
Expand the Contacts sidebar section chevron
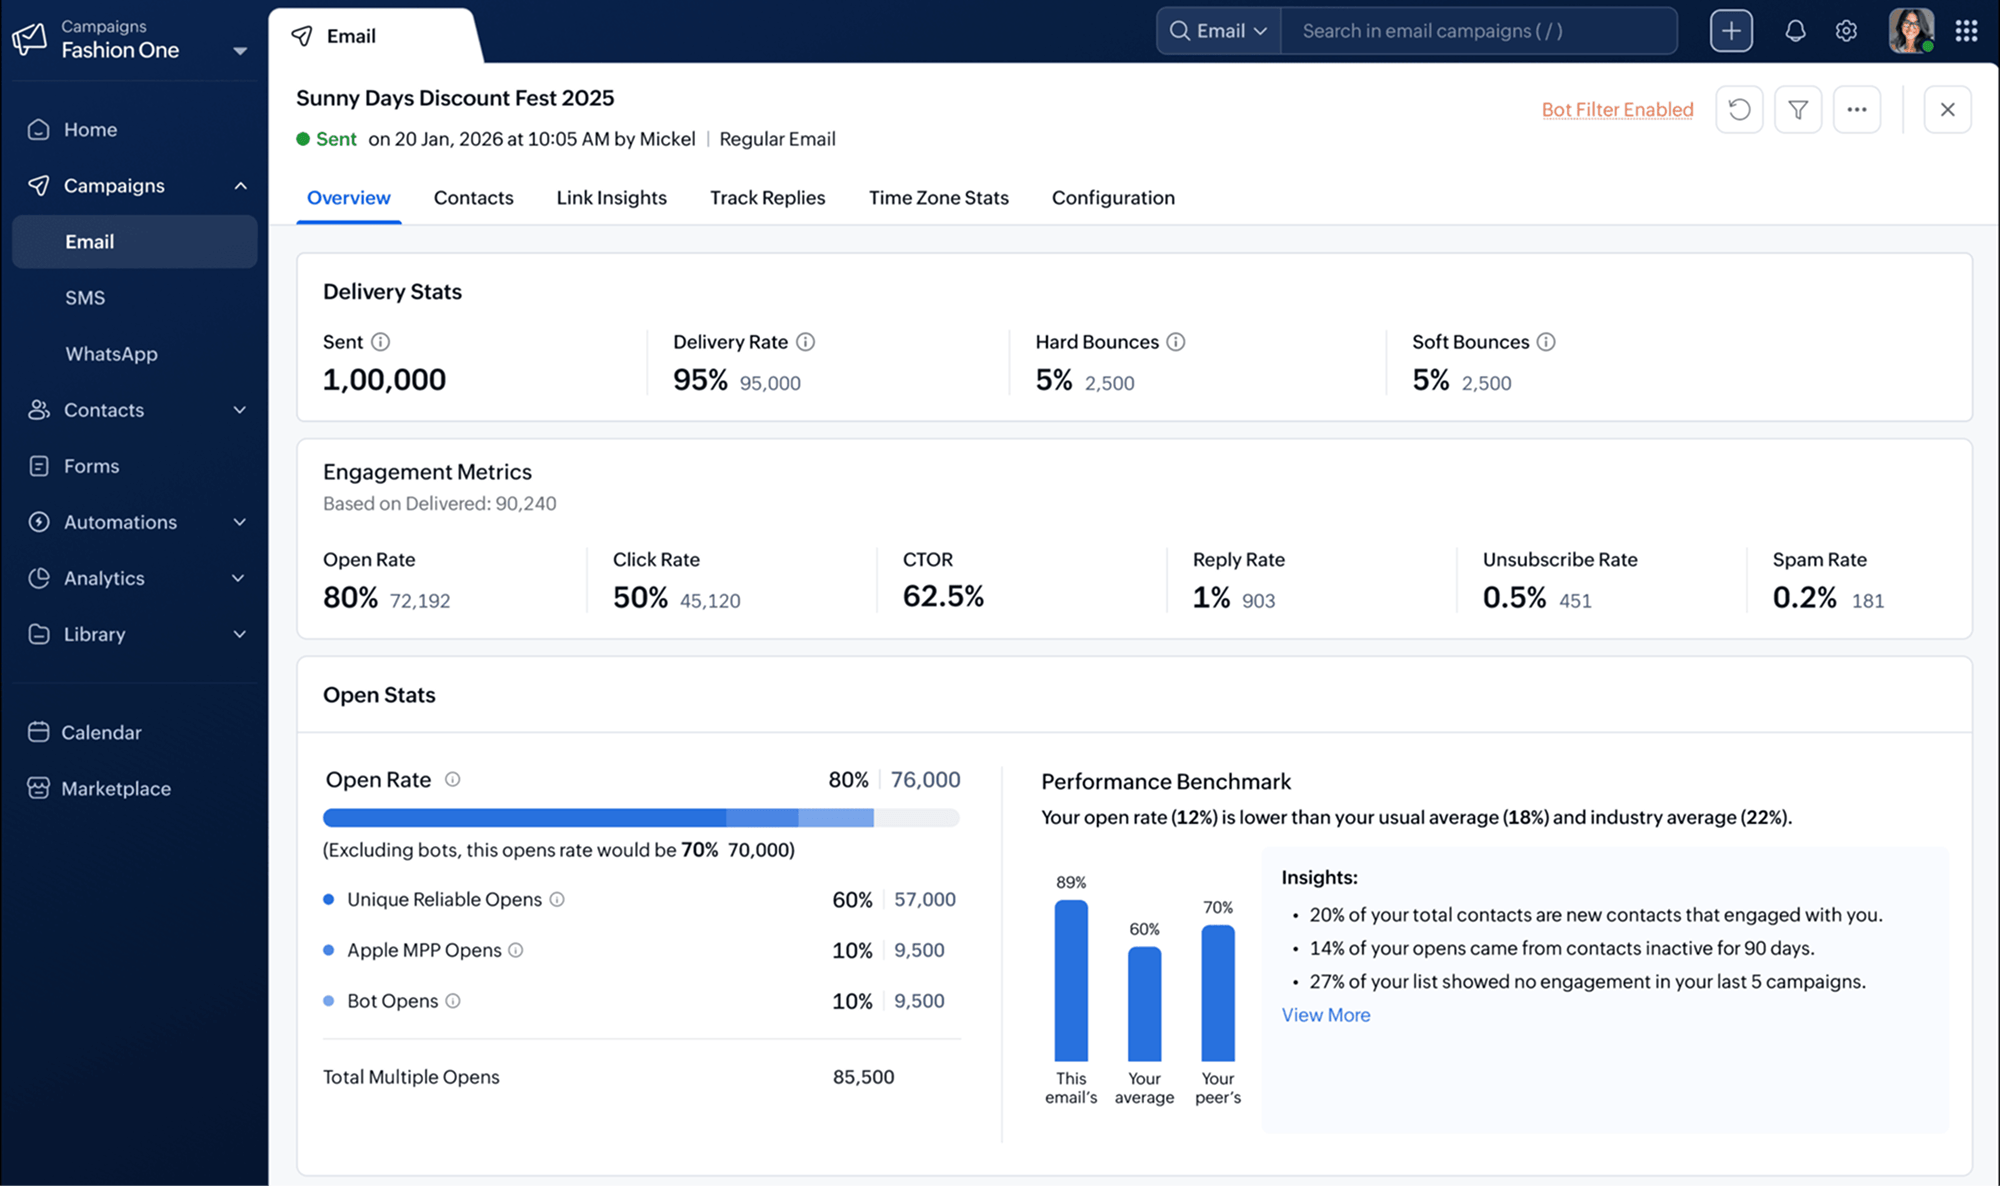pyautogui.click(x=240, y=410)
